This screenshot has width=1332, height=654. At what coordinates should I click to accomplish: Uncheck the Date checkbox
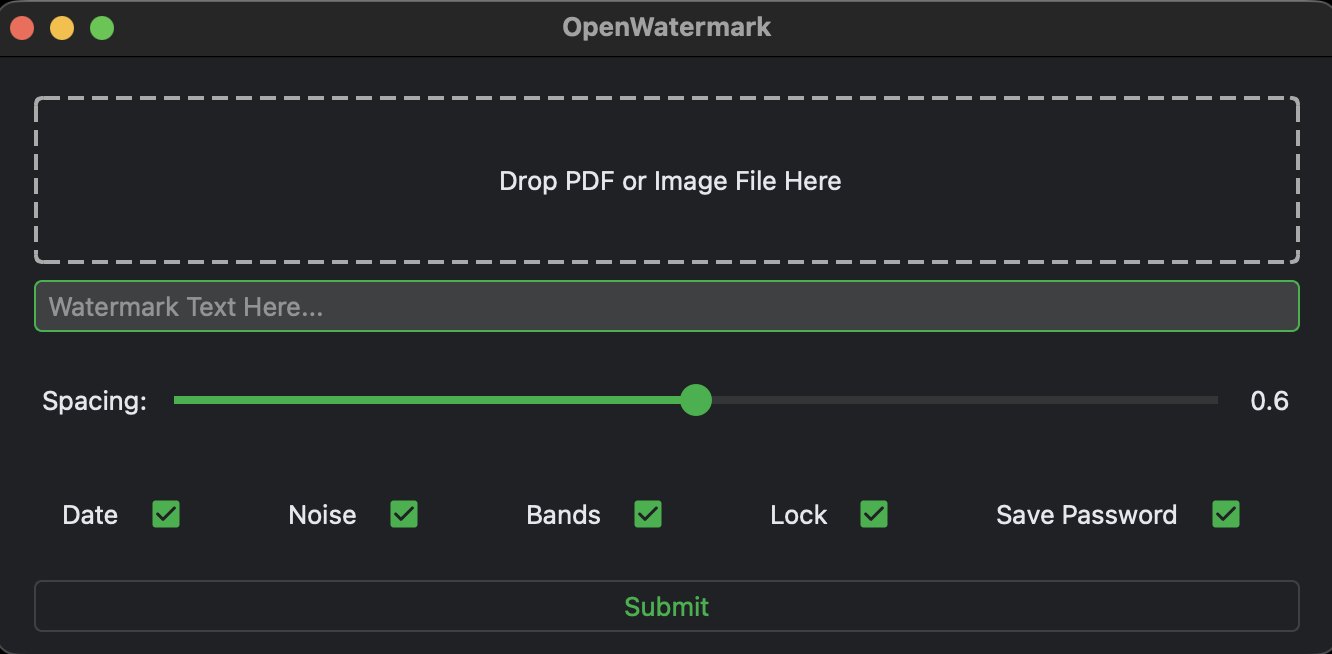tap(166, 514)
